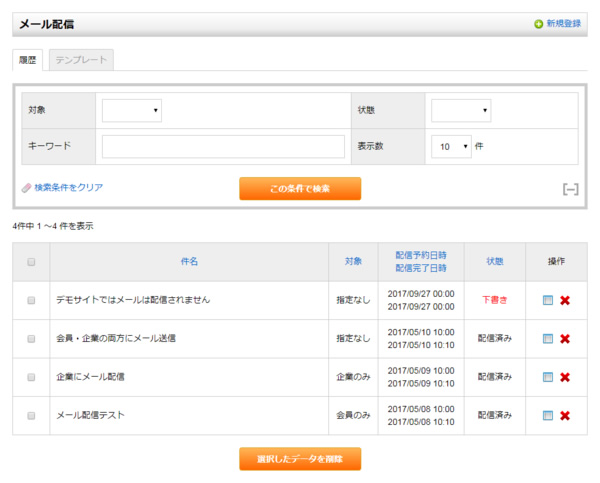The height and width of the screenshot is (483, 600).
Task: Check the row デモサイトではメールは配信されません
Action: point(31,300)
